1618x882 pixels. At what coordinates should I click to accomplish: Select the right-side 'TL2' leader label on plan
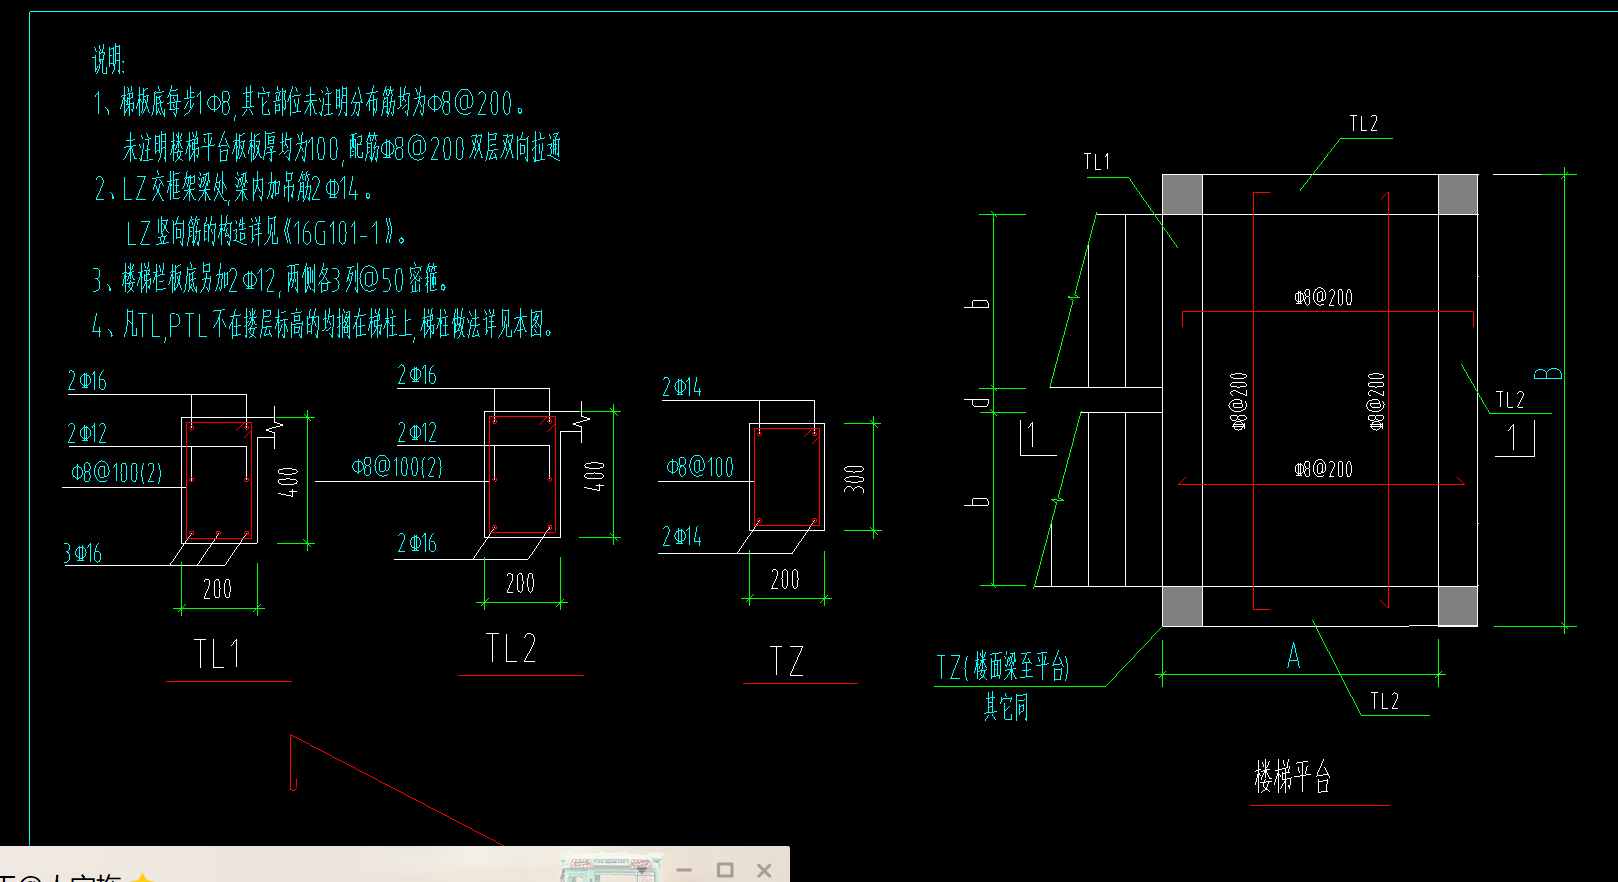pos(1510,400)
